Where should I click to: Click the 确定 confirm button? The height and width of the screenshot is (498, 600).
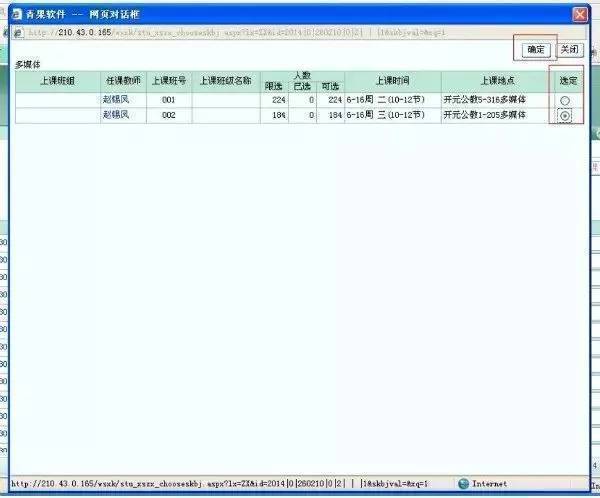coord(536,49)
